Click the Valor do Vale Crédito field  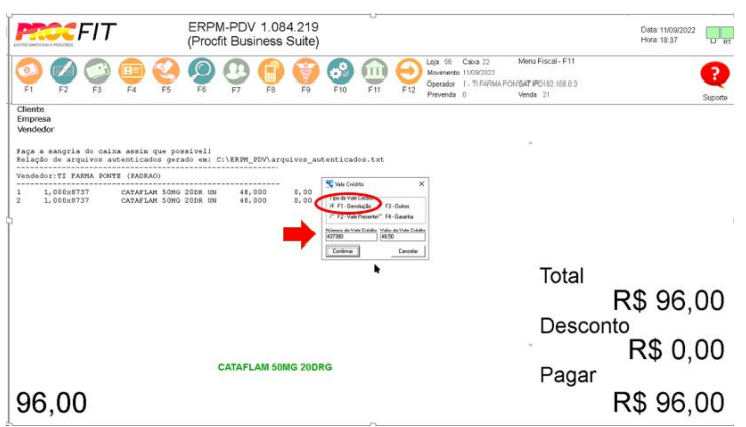[x=402, y=236]
